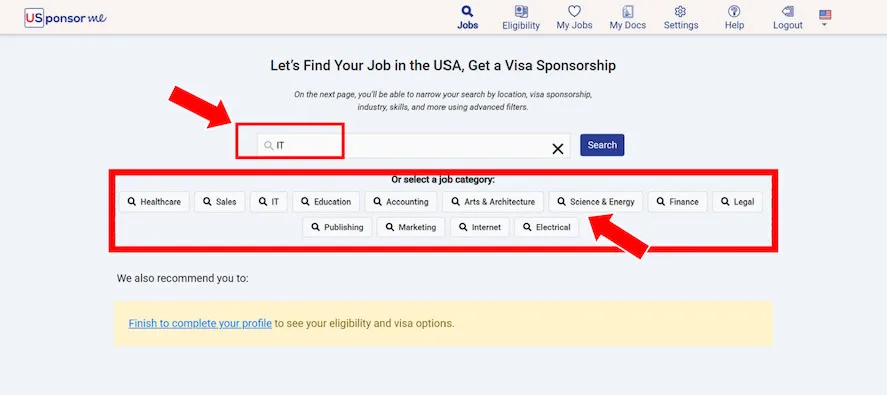This screenshot has width=887, height=395.
Task: Pick the Marketing job category
Action: [x=411, y=227]
